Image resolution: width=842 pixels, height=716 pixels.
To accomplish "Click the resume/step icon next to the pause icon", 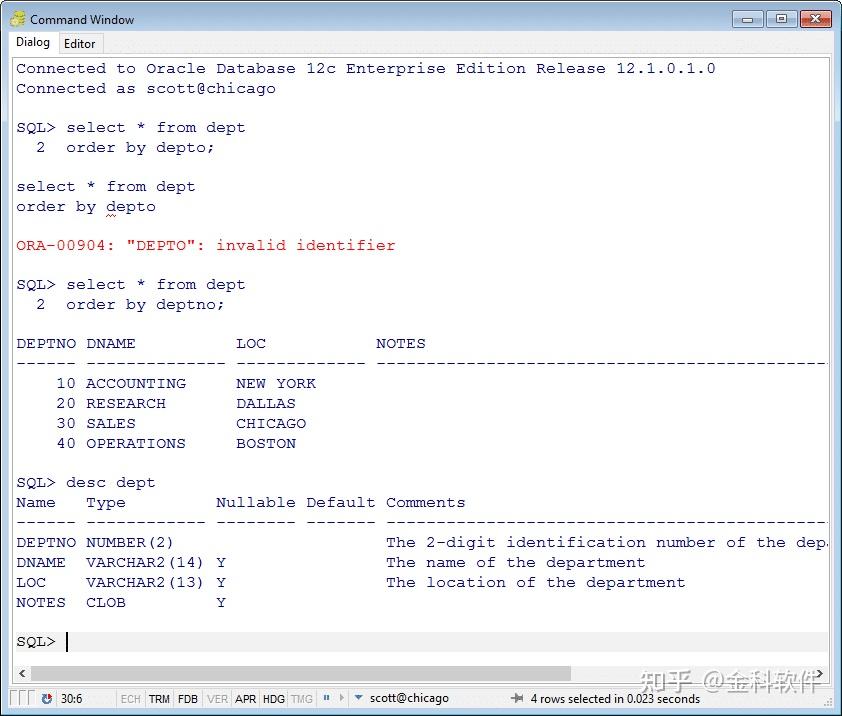I will click(x=344, y=698).
